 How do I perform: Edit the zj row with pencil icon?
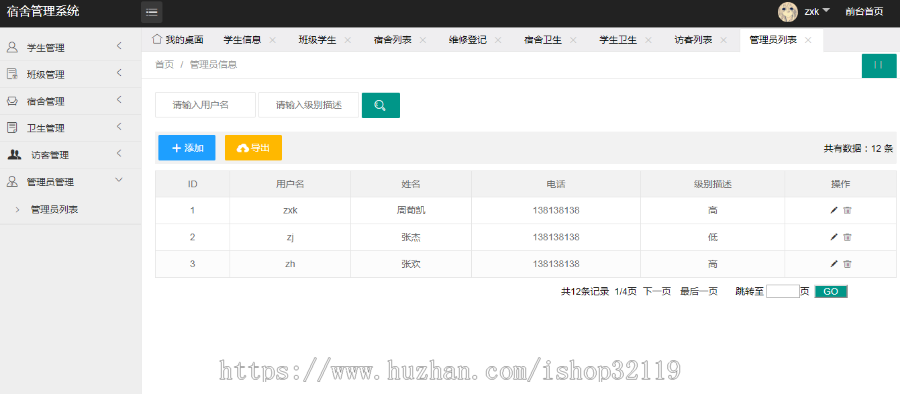(x=834, y=237)
